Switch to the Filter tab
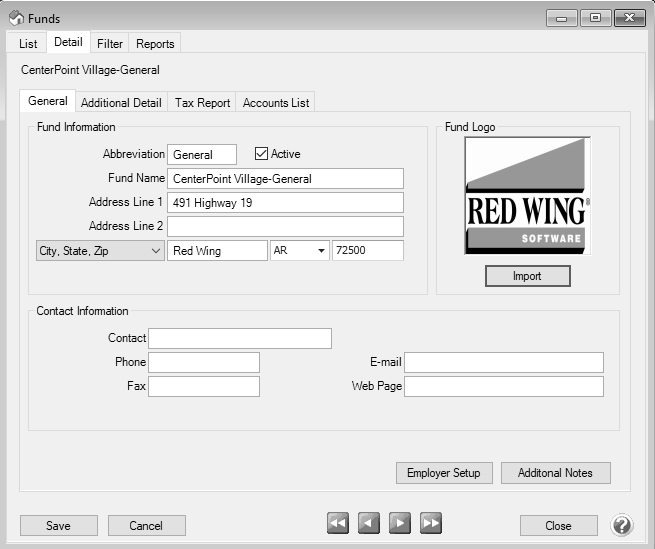 point(110,44)
